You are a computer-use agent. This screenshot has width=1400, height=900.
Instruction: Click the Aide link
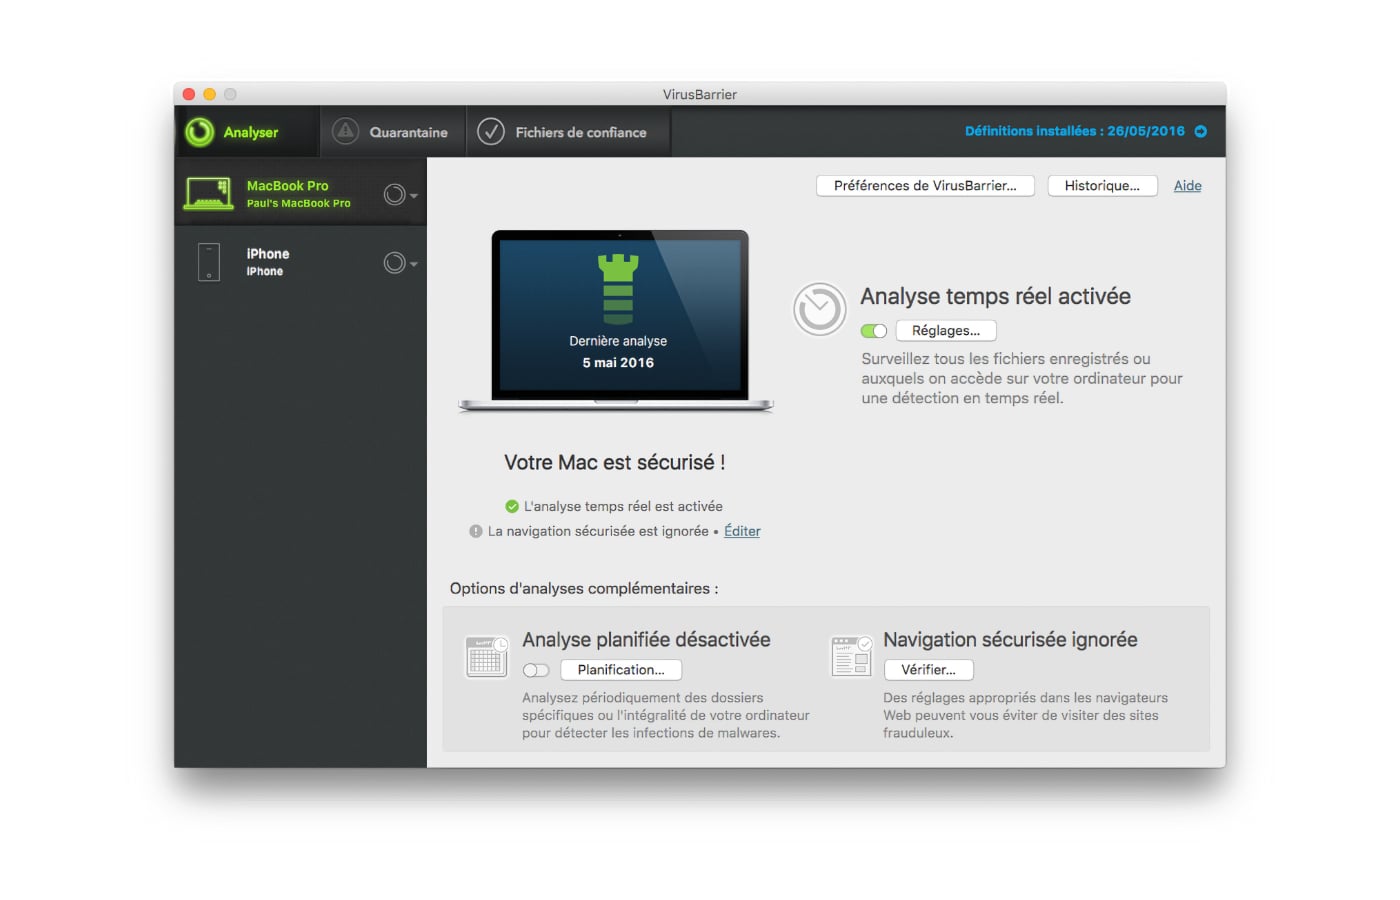(1187, 186)
